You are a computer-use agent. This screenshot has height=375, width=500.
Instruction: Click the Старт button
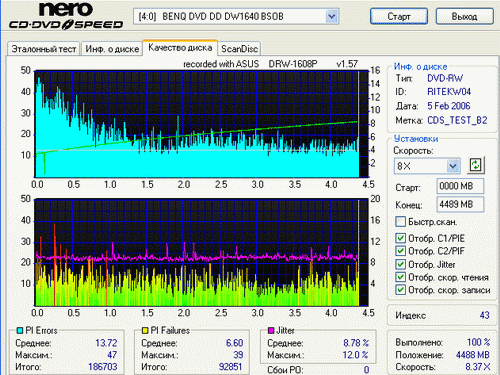[399, 16]
